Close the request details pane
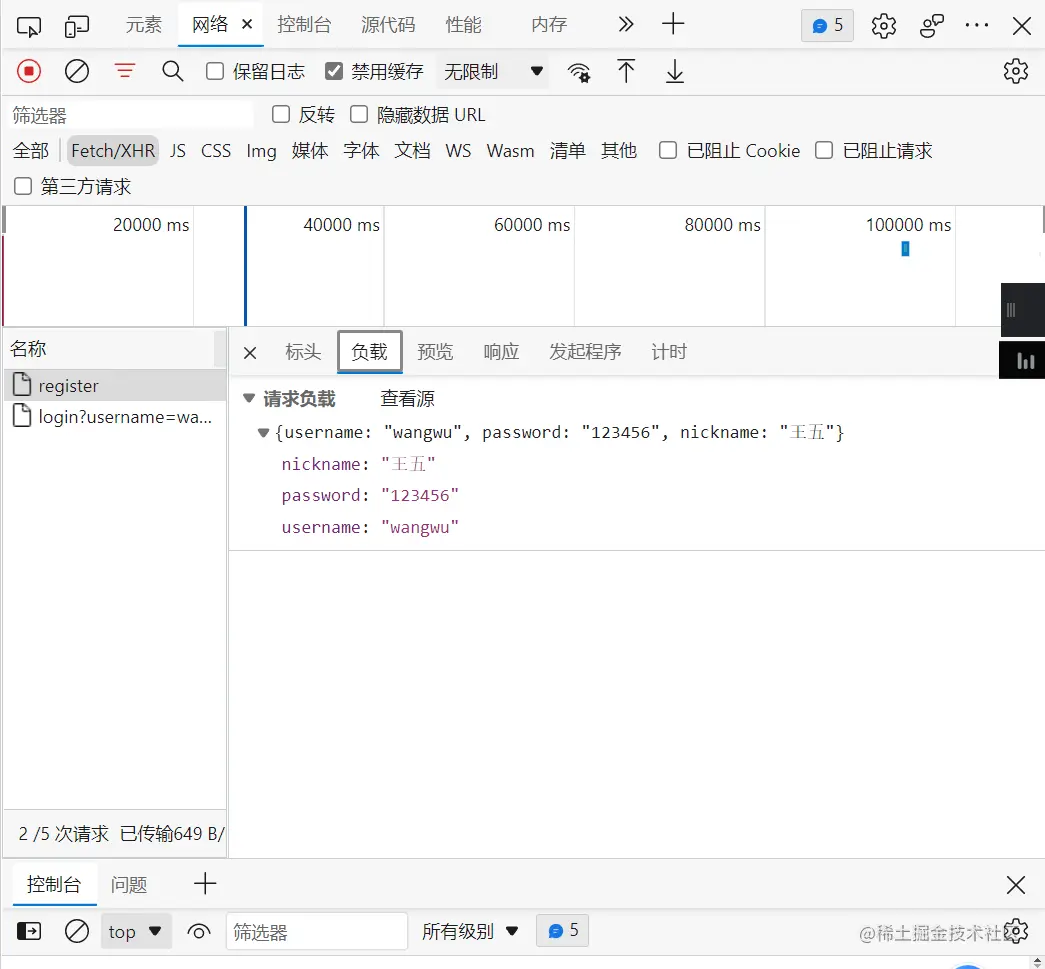This screenshot has width=1045, height=969. (250, 353)
